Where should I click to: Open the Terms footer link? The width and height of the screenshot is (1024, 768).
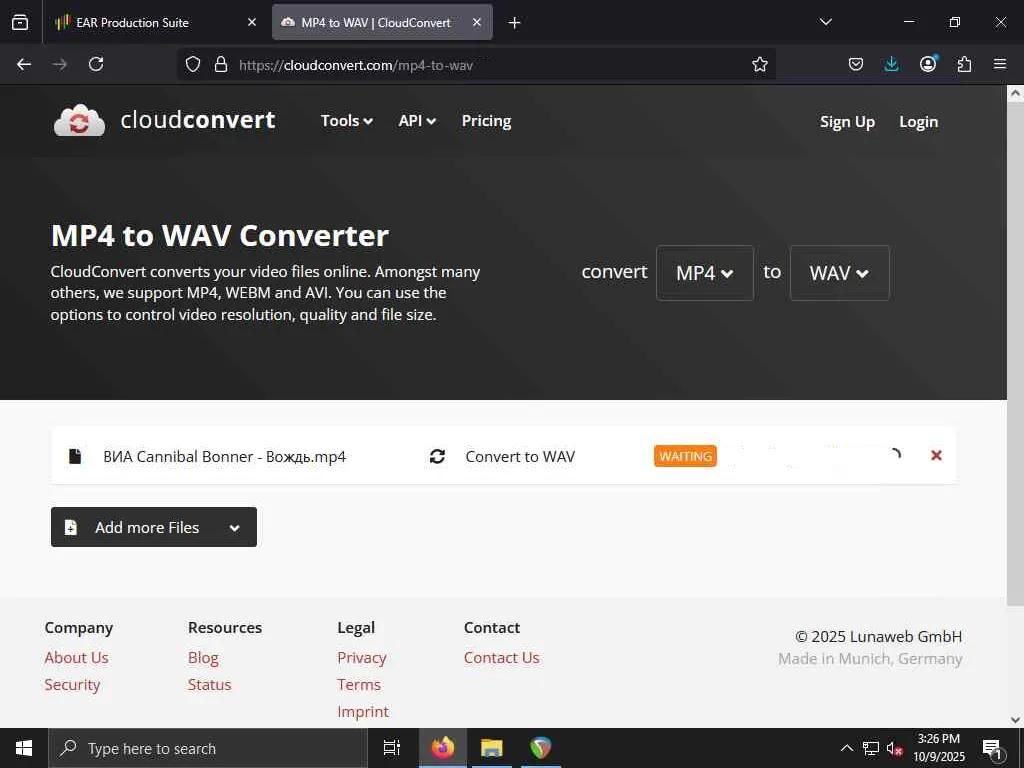coord(359,684)
